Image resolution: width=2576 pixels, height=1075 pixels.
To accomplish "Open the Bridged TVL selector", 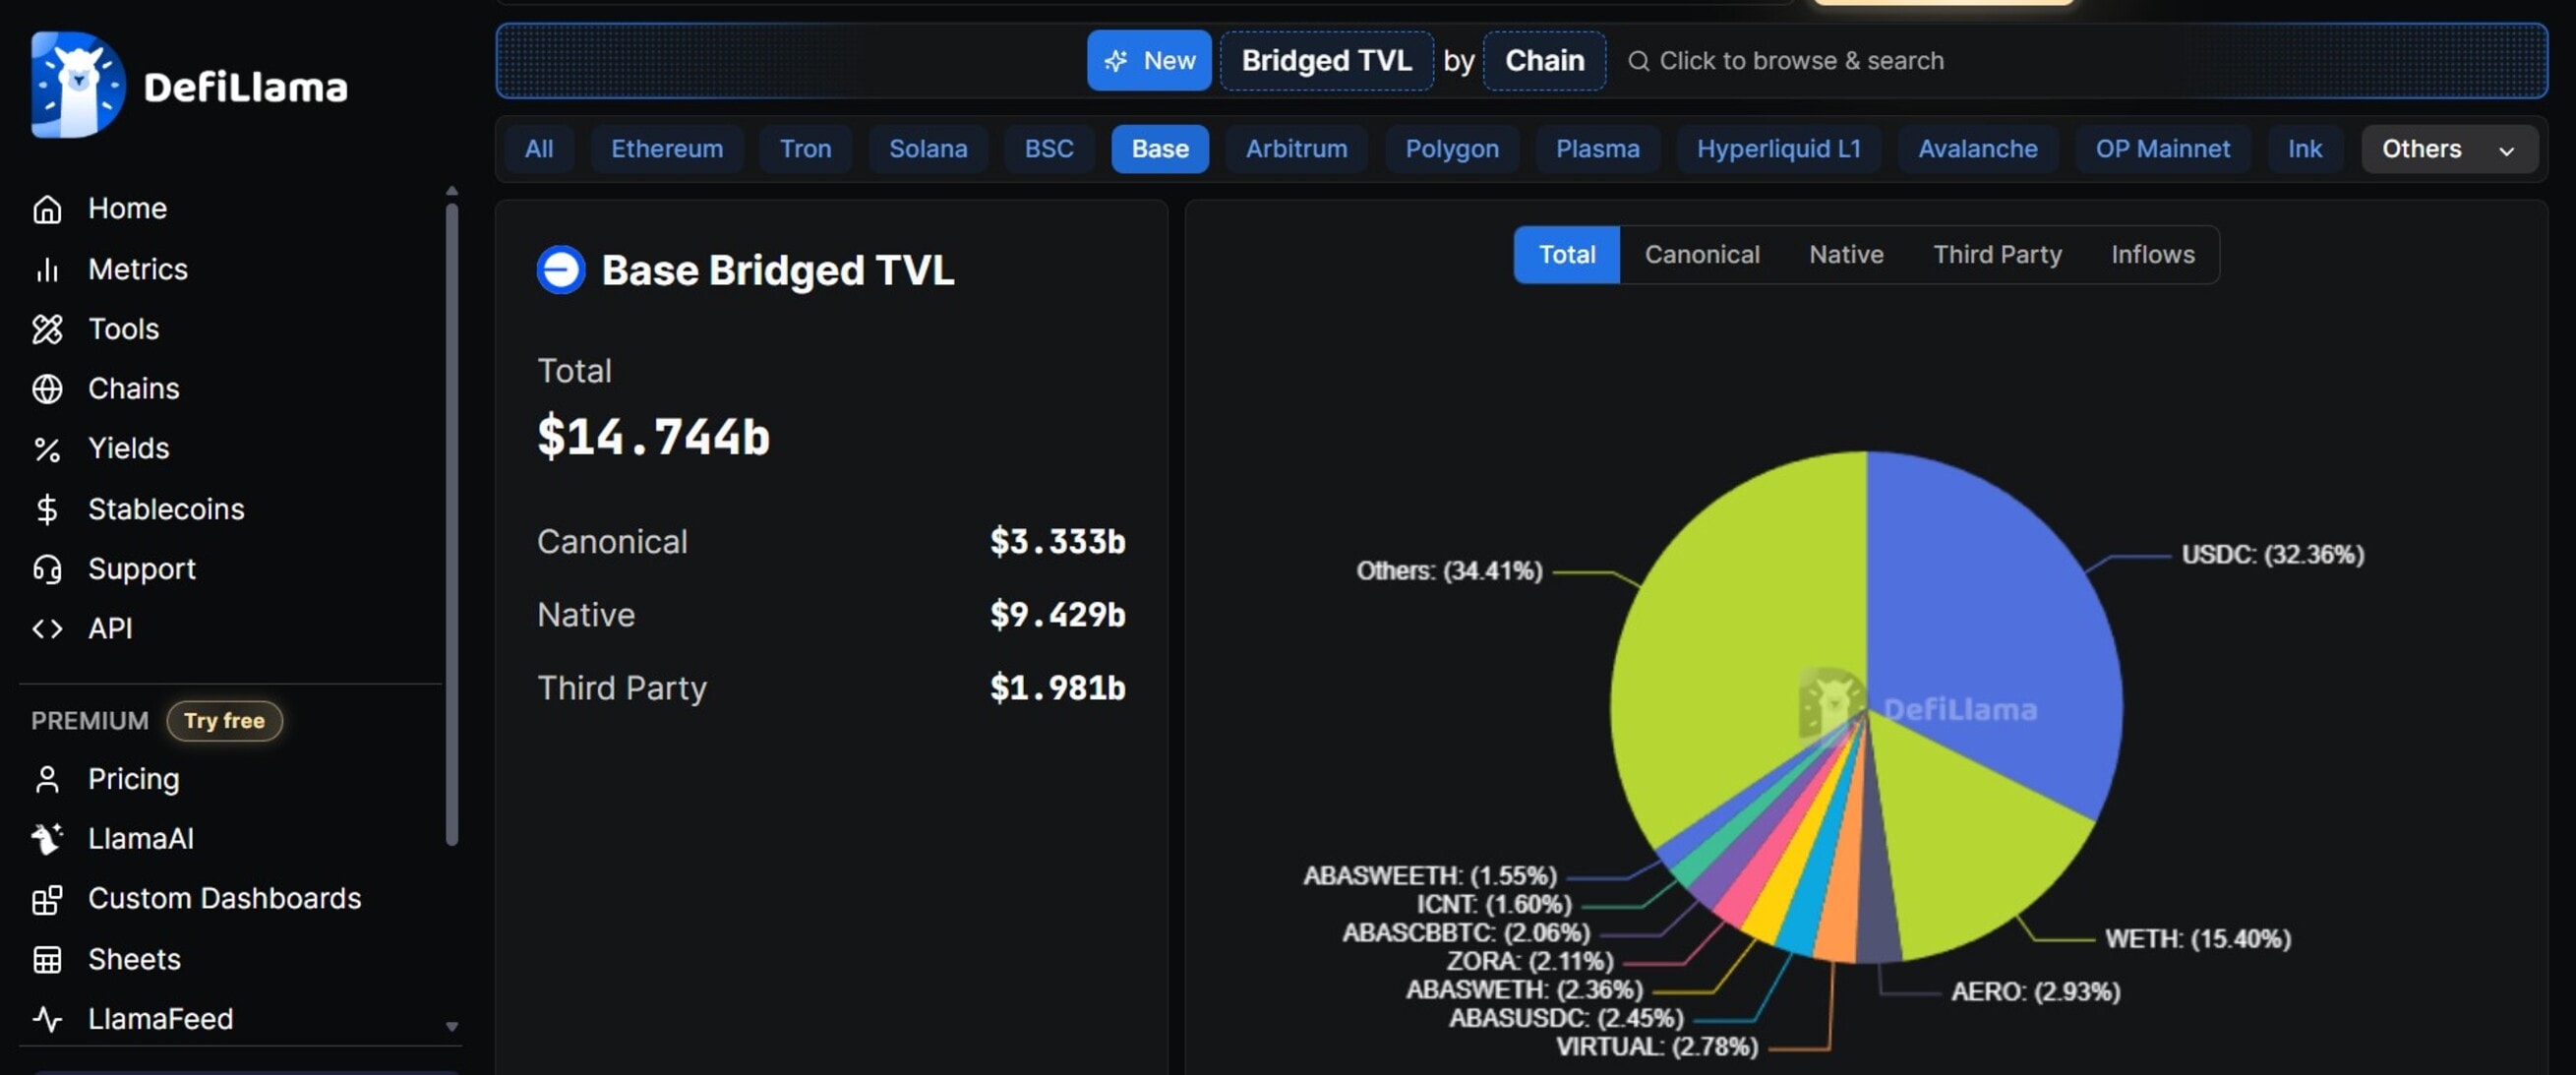I will click(1326, 60).
